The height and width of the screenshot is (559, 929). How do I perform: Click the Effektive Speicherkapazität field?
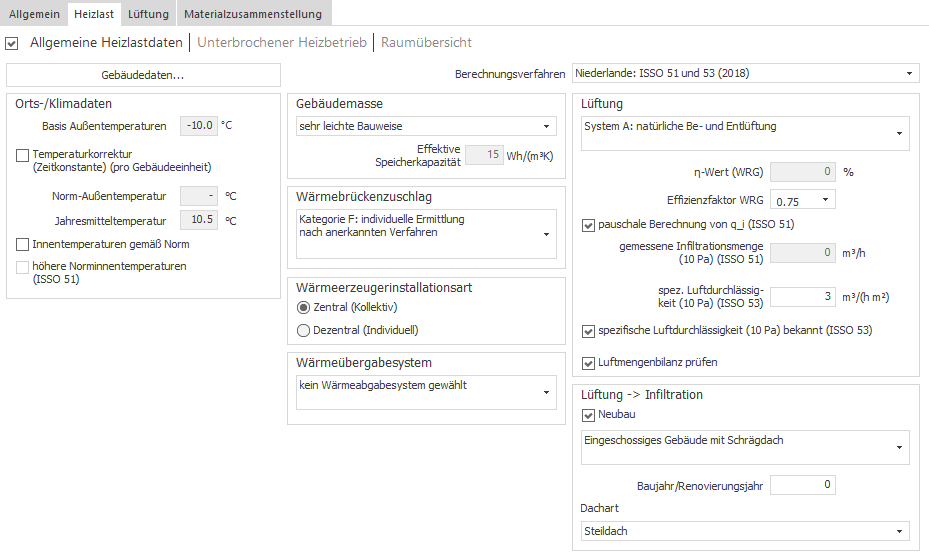[x=485, y=155]
